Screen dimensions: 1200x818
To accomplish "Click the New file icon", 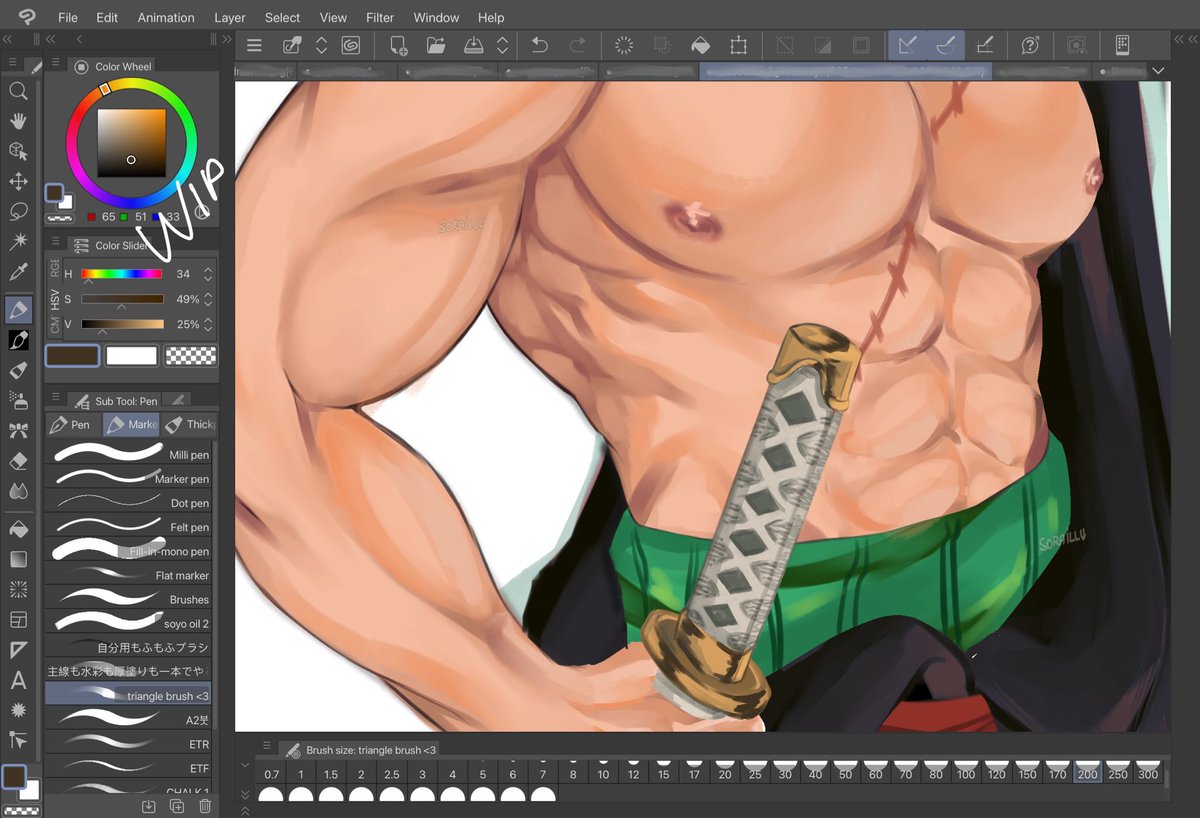I will tap(398, 45).
